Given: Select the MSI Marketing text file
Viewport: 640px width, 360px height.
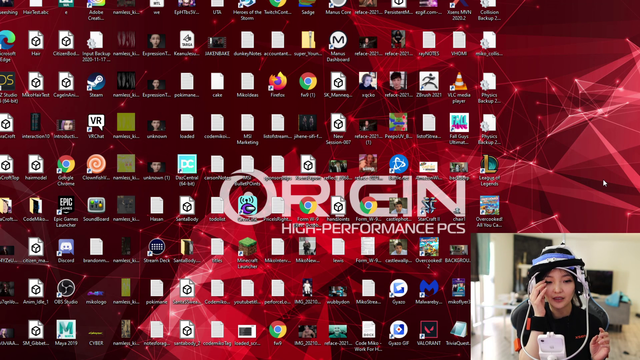Looking at the screenshot, I should tap(247, 123).
